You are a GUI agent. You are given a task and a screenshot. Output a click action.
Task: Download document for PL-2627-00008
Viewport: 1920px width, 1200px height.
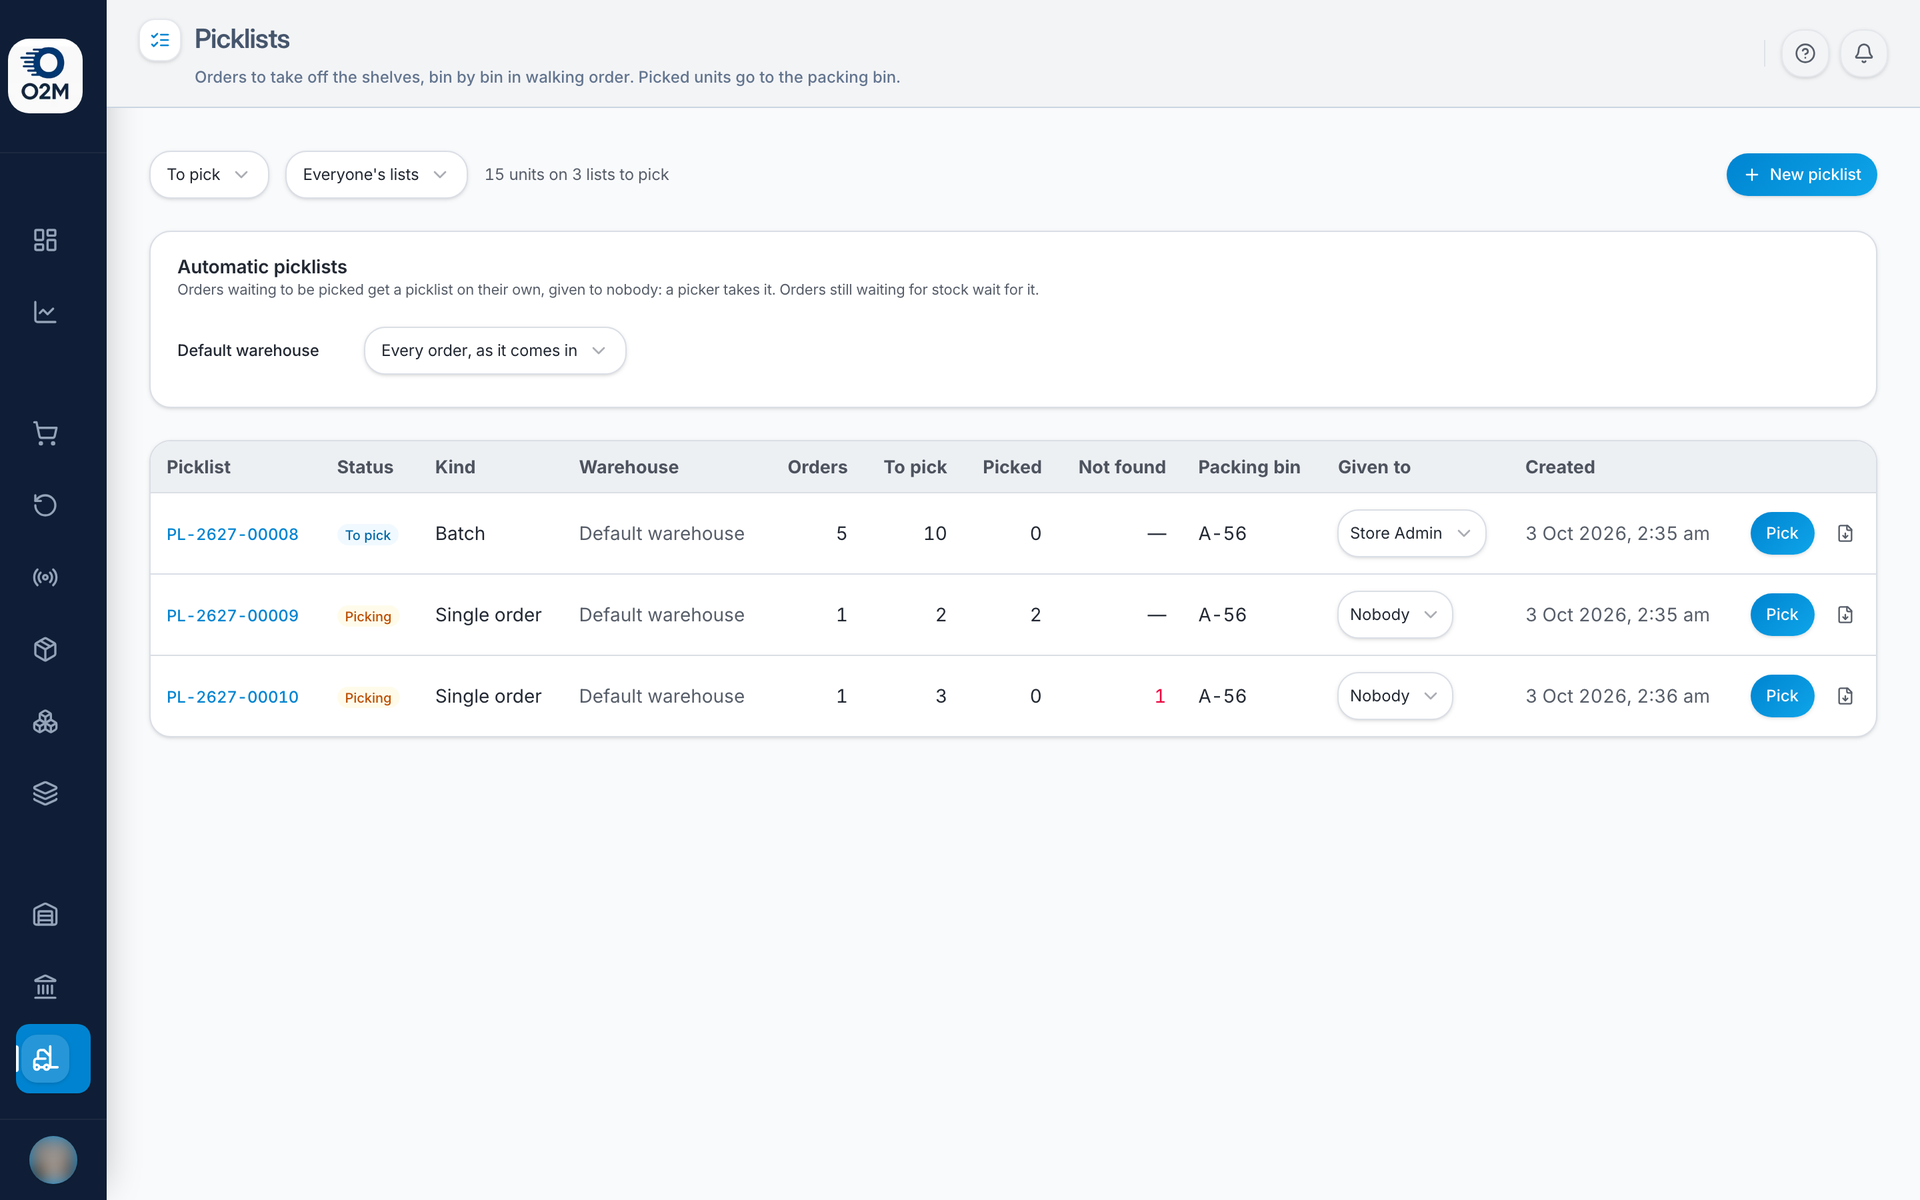pyautogui.click(x=1845, y=533)
